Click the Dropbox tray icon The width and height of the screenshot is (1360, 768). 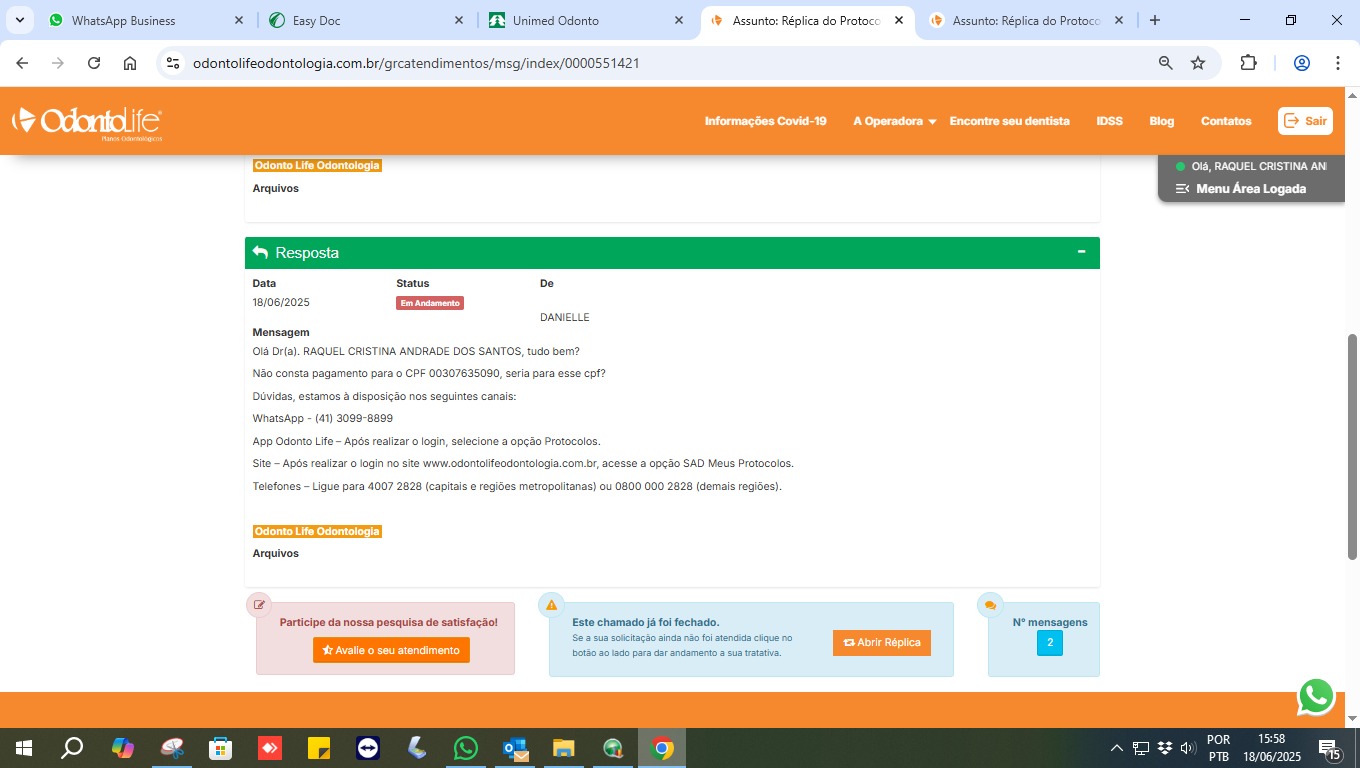[1165, 748]
